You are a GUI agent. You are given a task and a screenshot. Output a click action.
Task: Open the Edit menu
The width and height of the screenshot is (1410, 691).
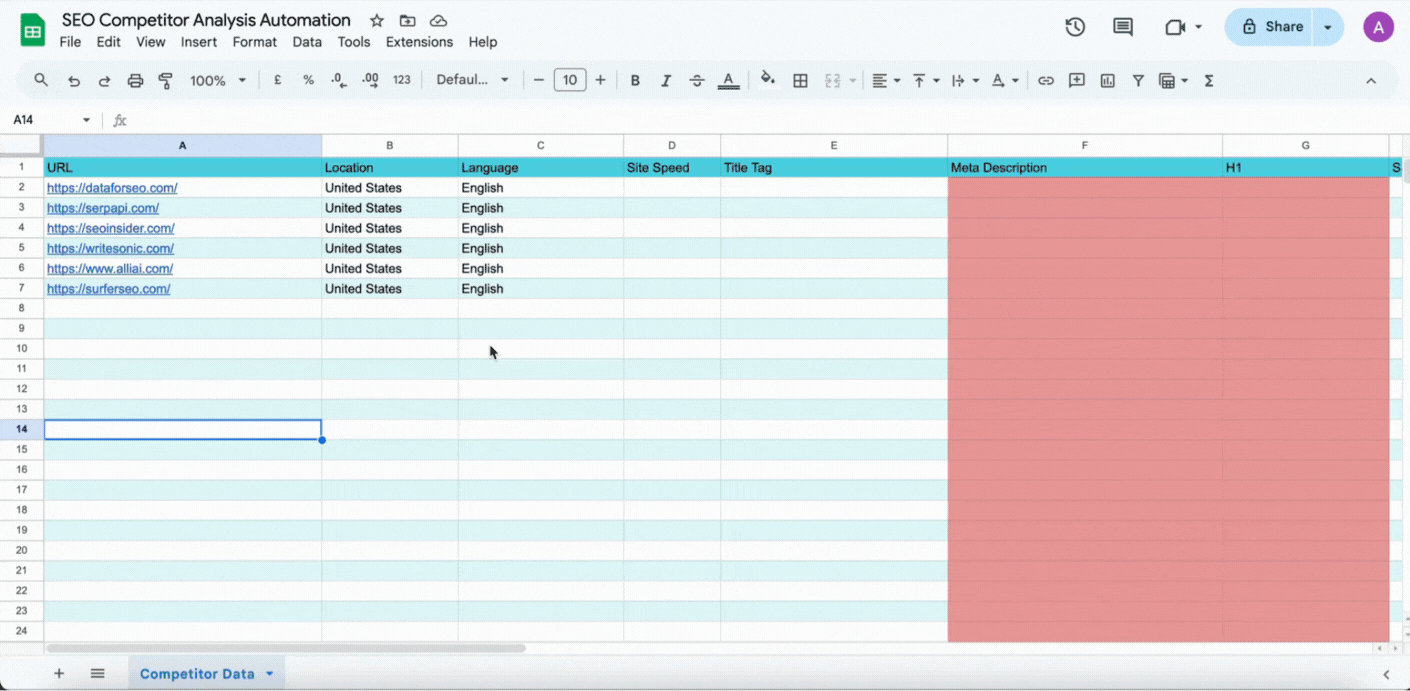click(108, 42)
